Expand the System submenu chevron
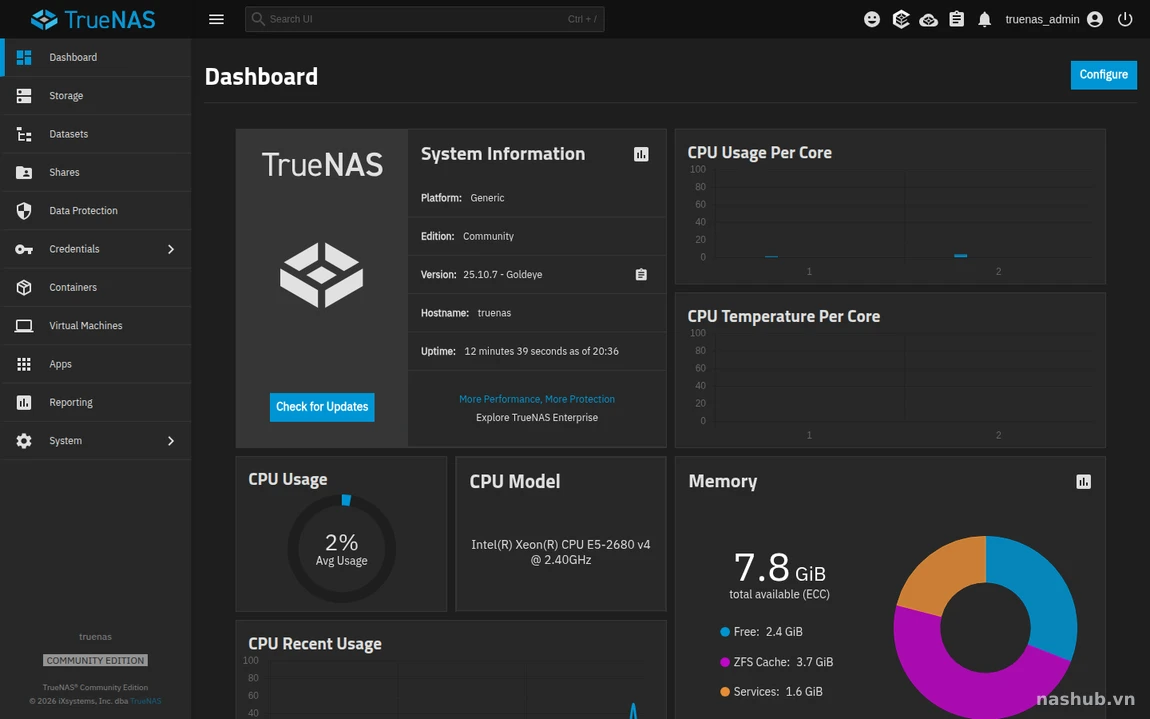The height and width of the screenshot is (719, 1150). [171, 441]
